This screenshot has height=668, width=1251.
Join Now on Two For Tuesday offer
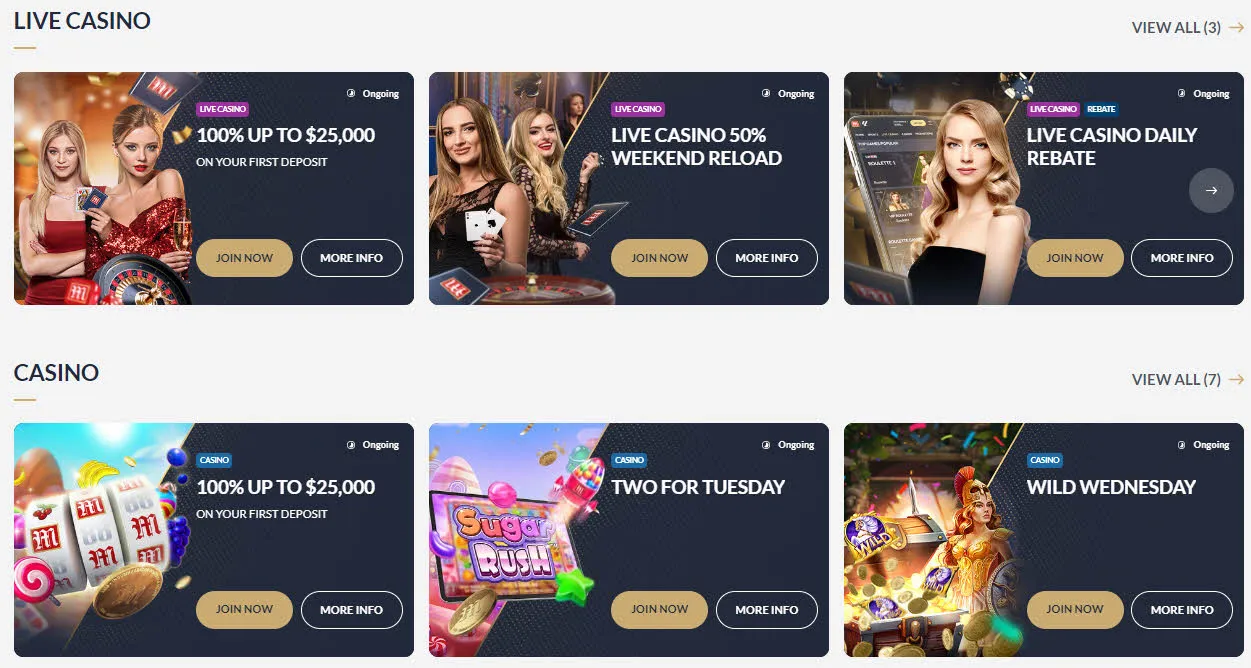click(x=659, y=609)
